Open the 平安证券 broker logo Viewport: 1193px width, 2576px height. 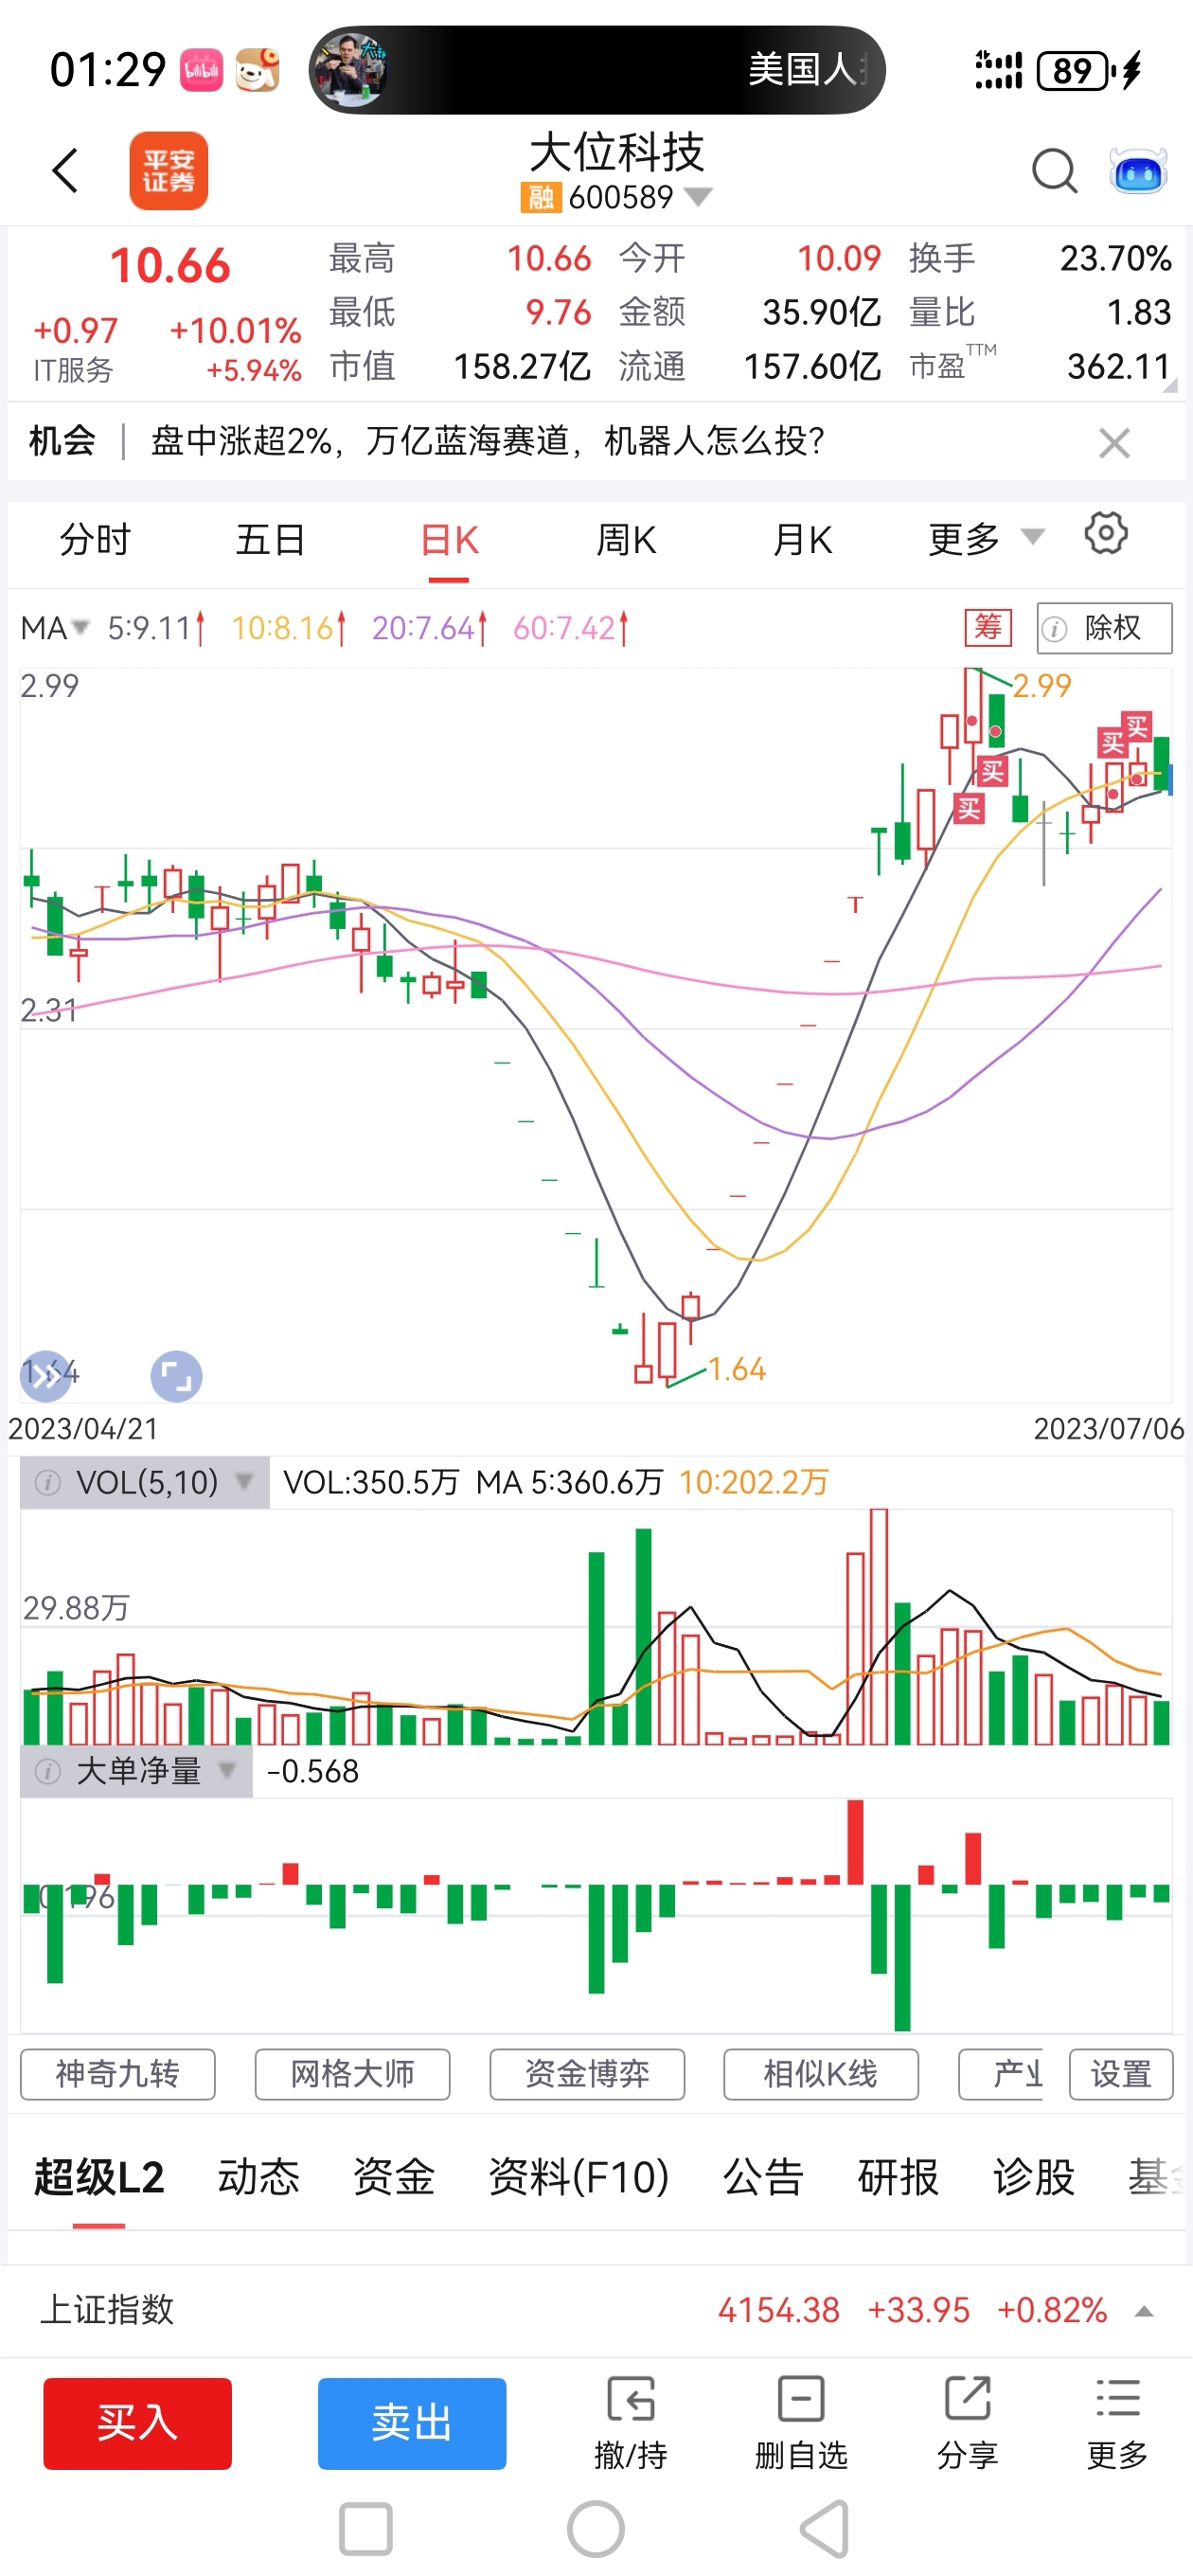[x=168, y=171]
